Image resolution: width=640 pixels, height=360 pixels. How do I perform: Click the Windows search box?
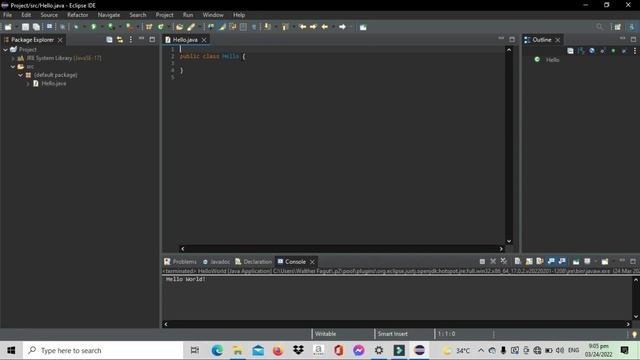(x=103, y=351)
